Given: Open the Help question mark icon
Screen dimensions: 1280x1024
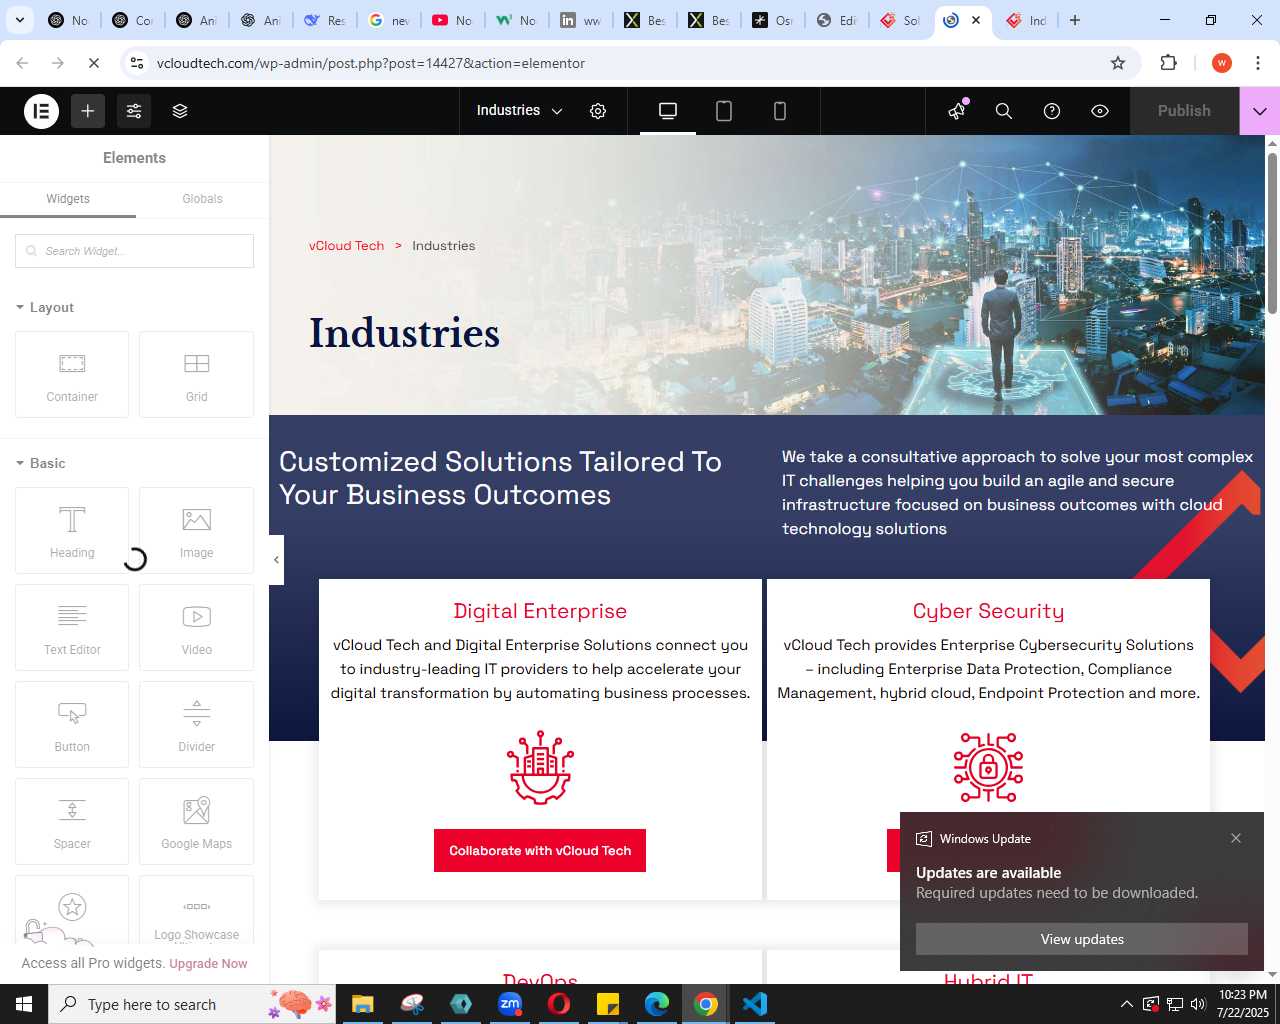Looking at the screenshot, I should pyautogui.click(x=1052, y=111).
